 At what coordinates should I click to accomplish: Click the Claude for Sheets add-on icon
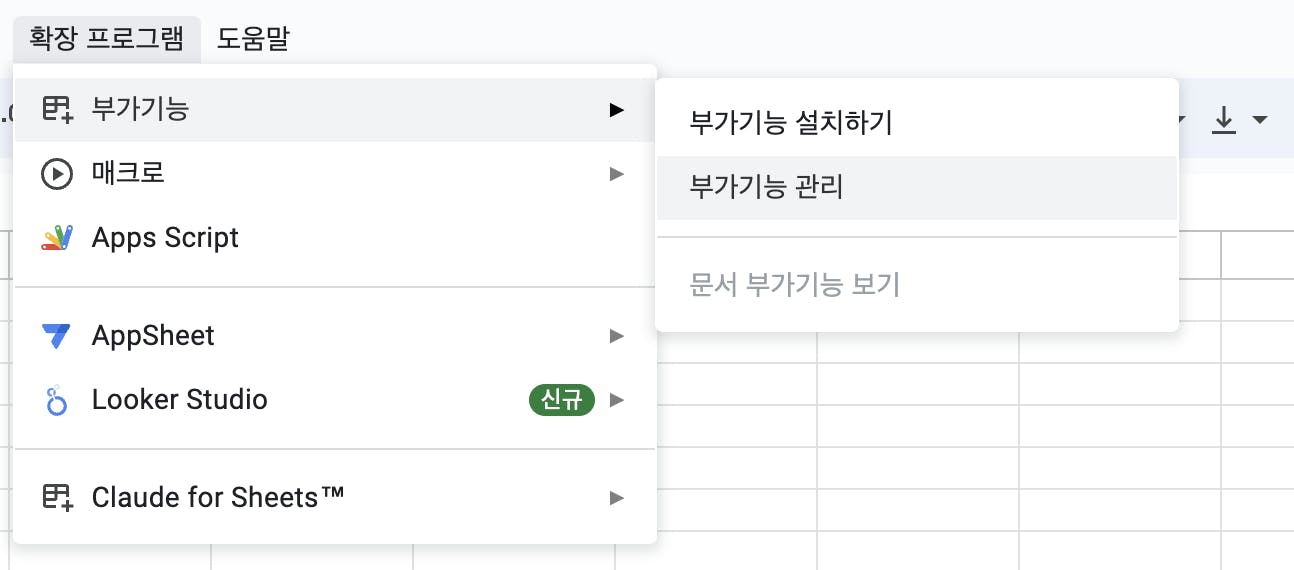click(57, 497)
